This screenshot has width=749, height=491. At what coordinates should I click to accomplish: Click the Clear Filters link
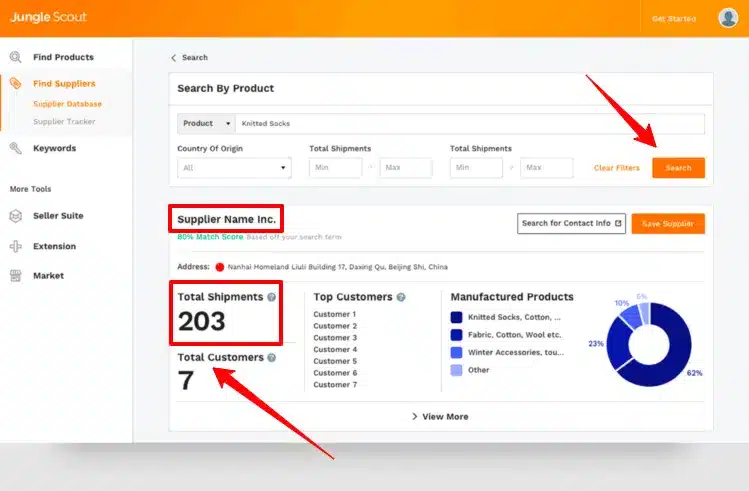click(x=616, y=168)
